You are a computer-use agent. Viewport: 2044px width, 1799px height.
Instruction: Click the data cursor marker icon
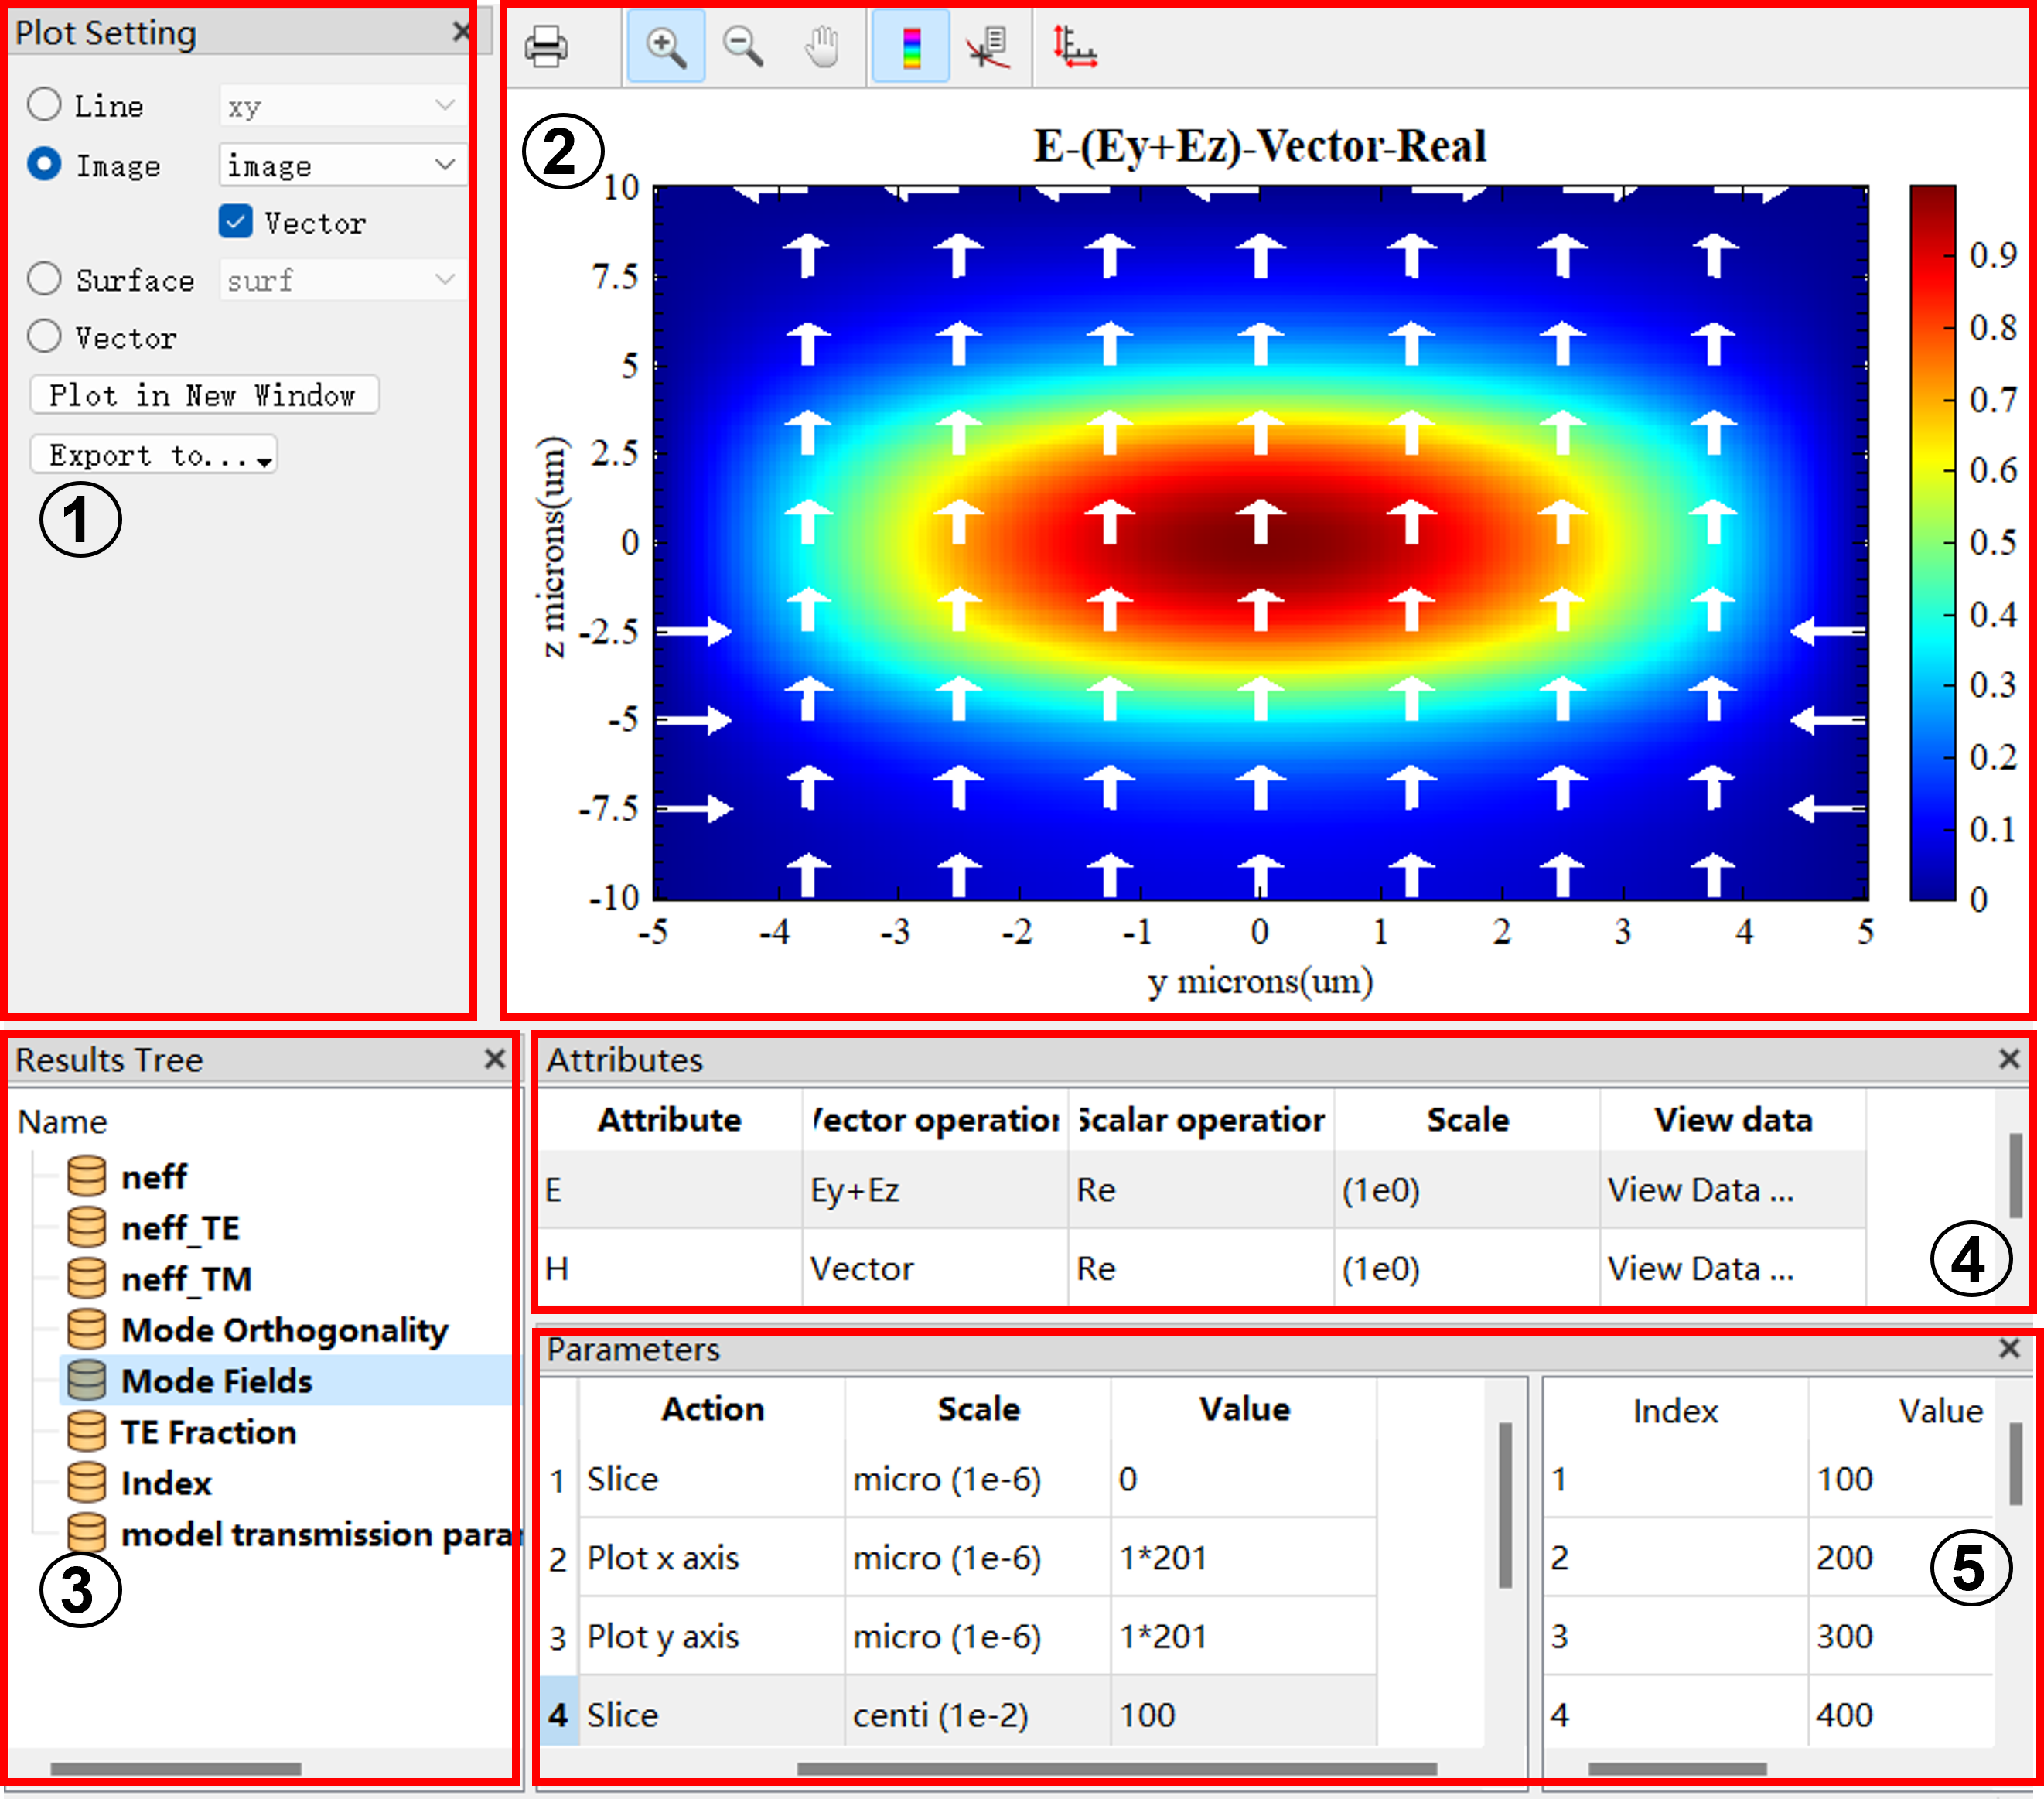[x=988, y=47]
